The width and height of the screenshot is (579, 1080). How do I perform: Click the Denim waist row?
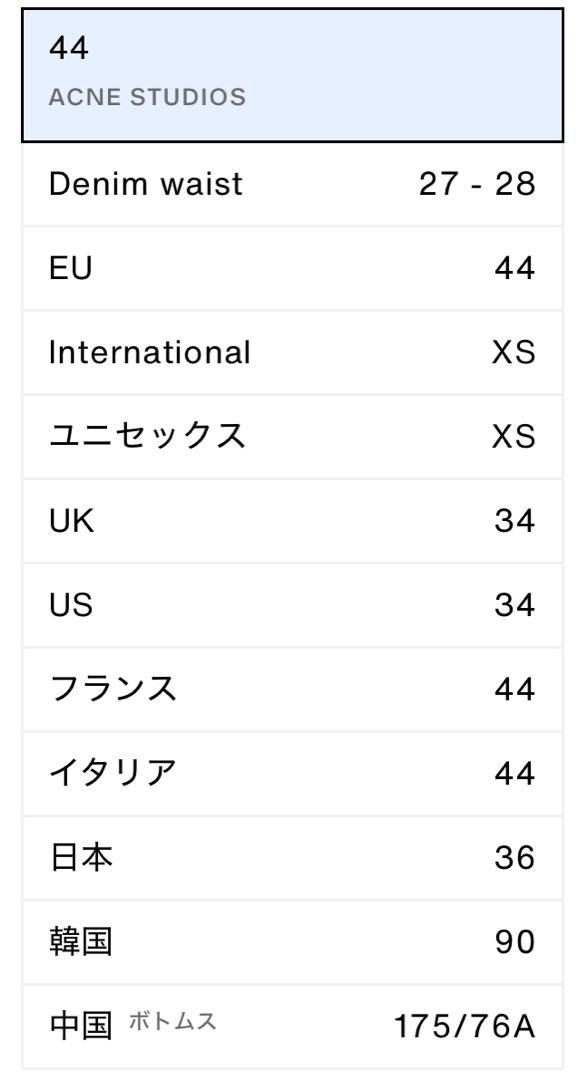pyautogui.click(x=293, y=184)
